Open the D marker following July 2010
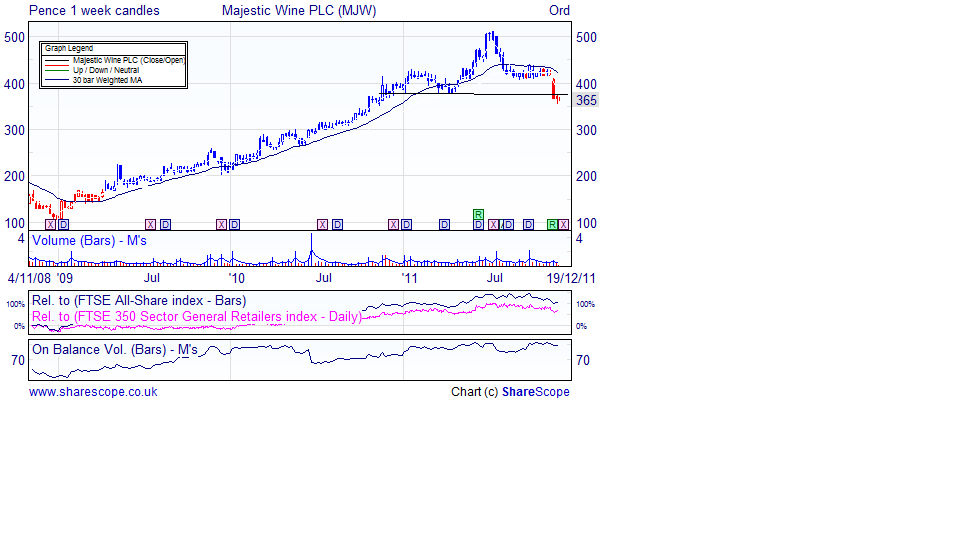This screenshot has width=960, height=540. click(x=337, y=225)
